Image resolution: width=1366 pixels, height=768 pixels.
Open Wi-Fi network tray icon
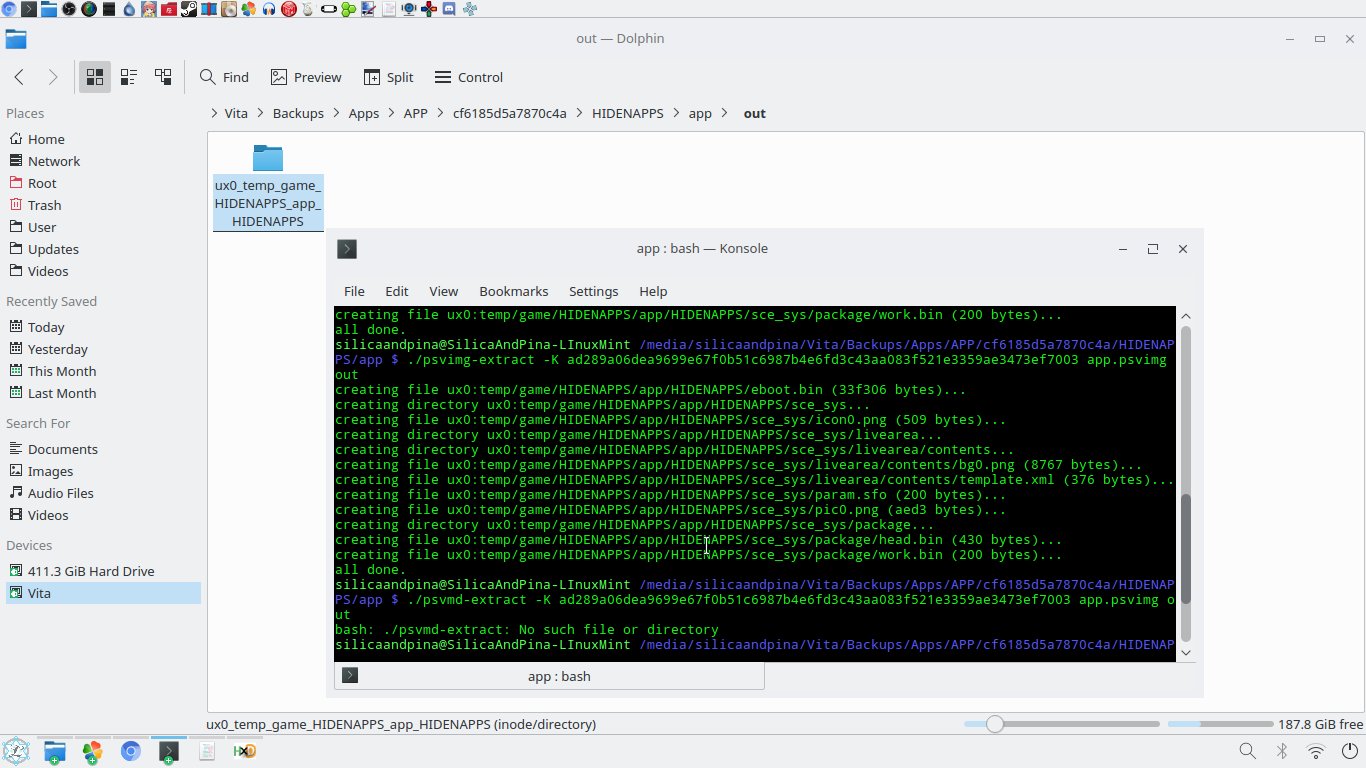point(1316,751)
